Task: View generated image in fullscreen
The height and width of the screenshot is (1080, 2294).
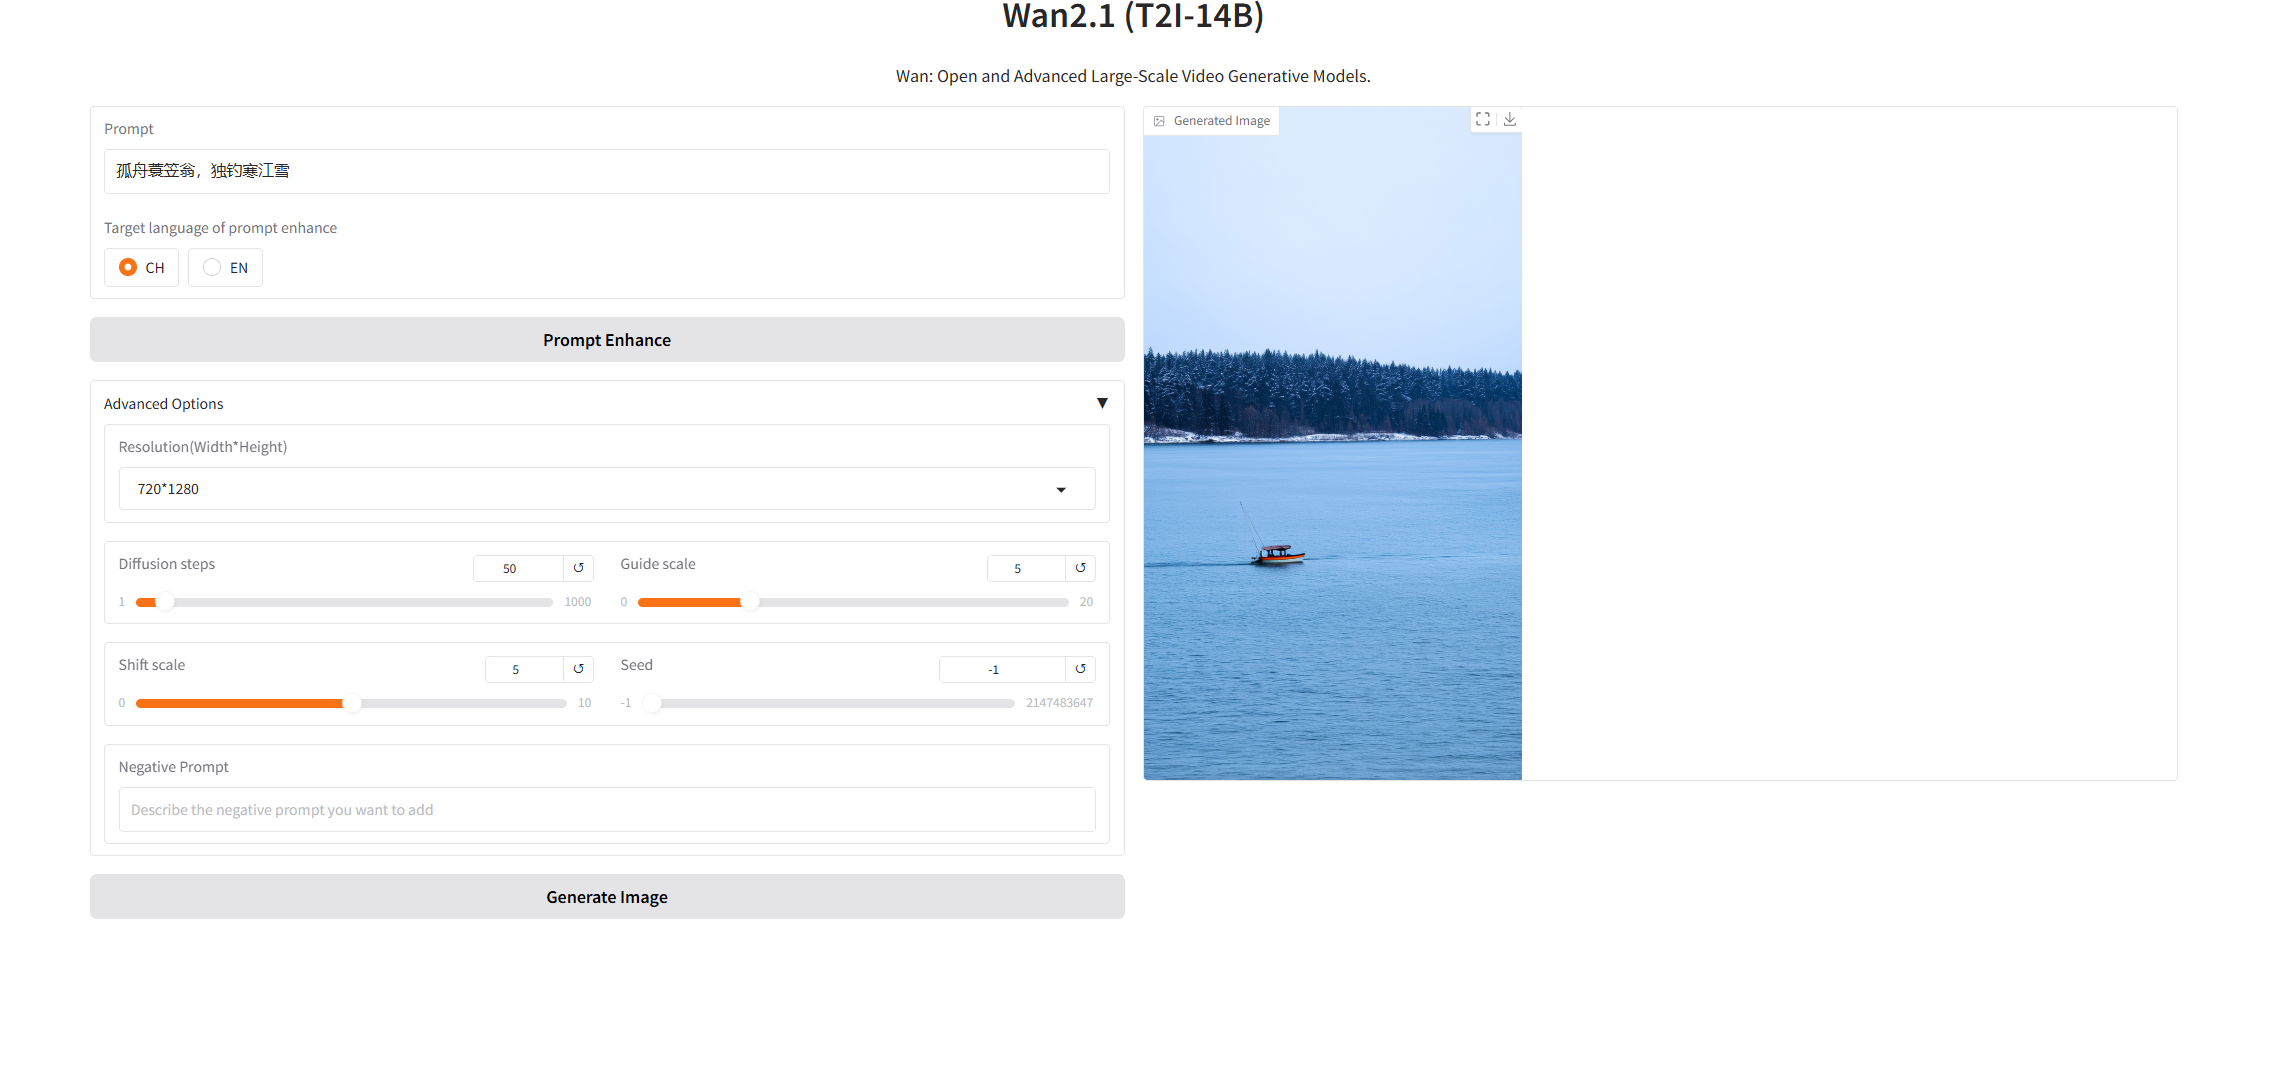Action: tap(1483, 119)
